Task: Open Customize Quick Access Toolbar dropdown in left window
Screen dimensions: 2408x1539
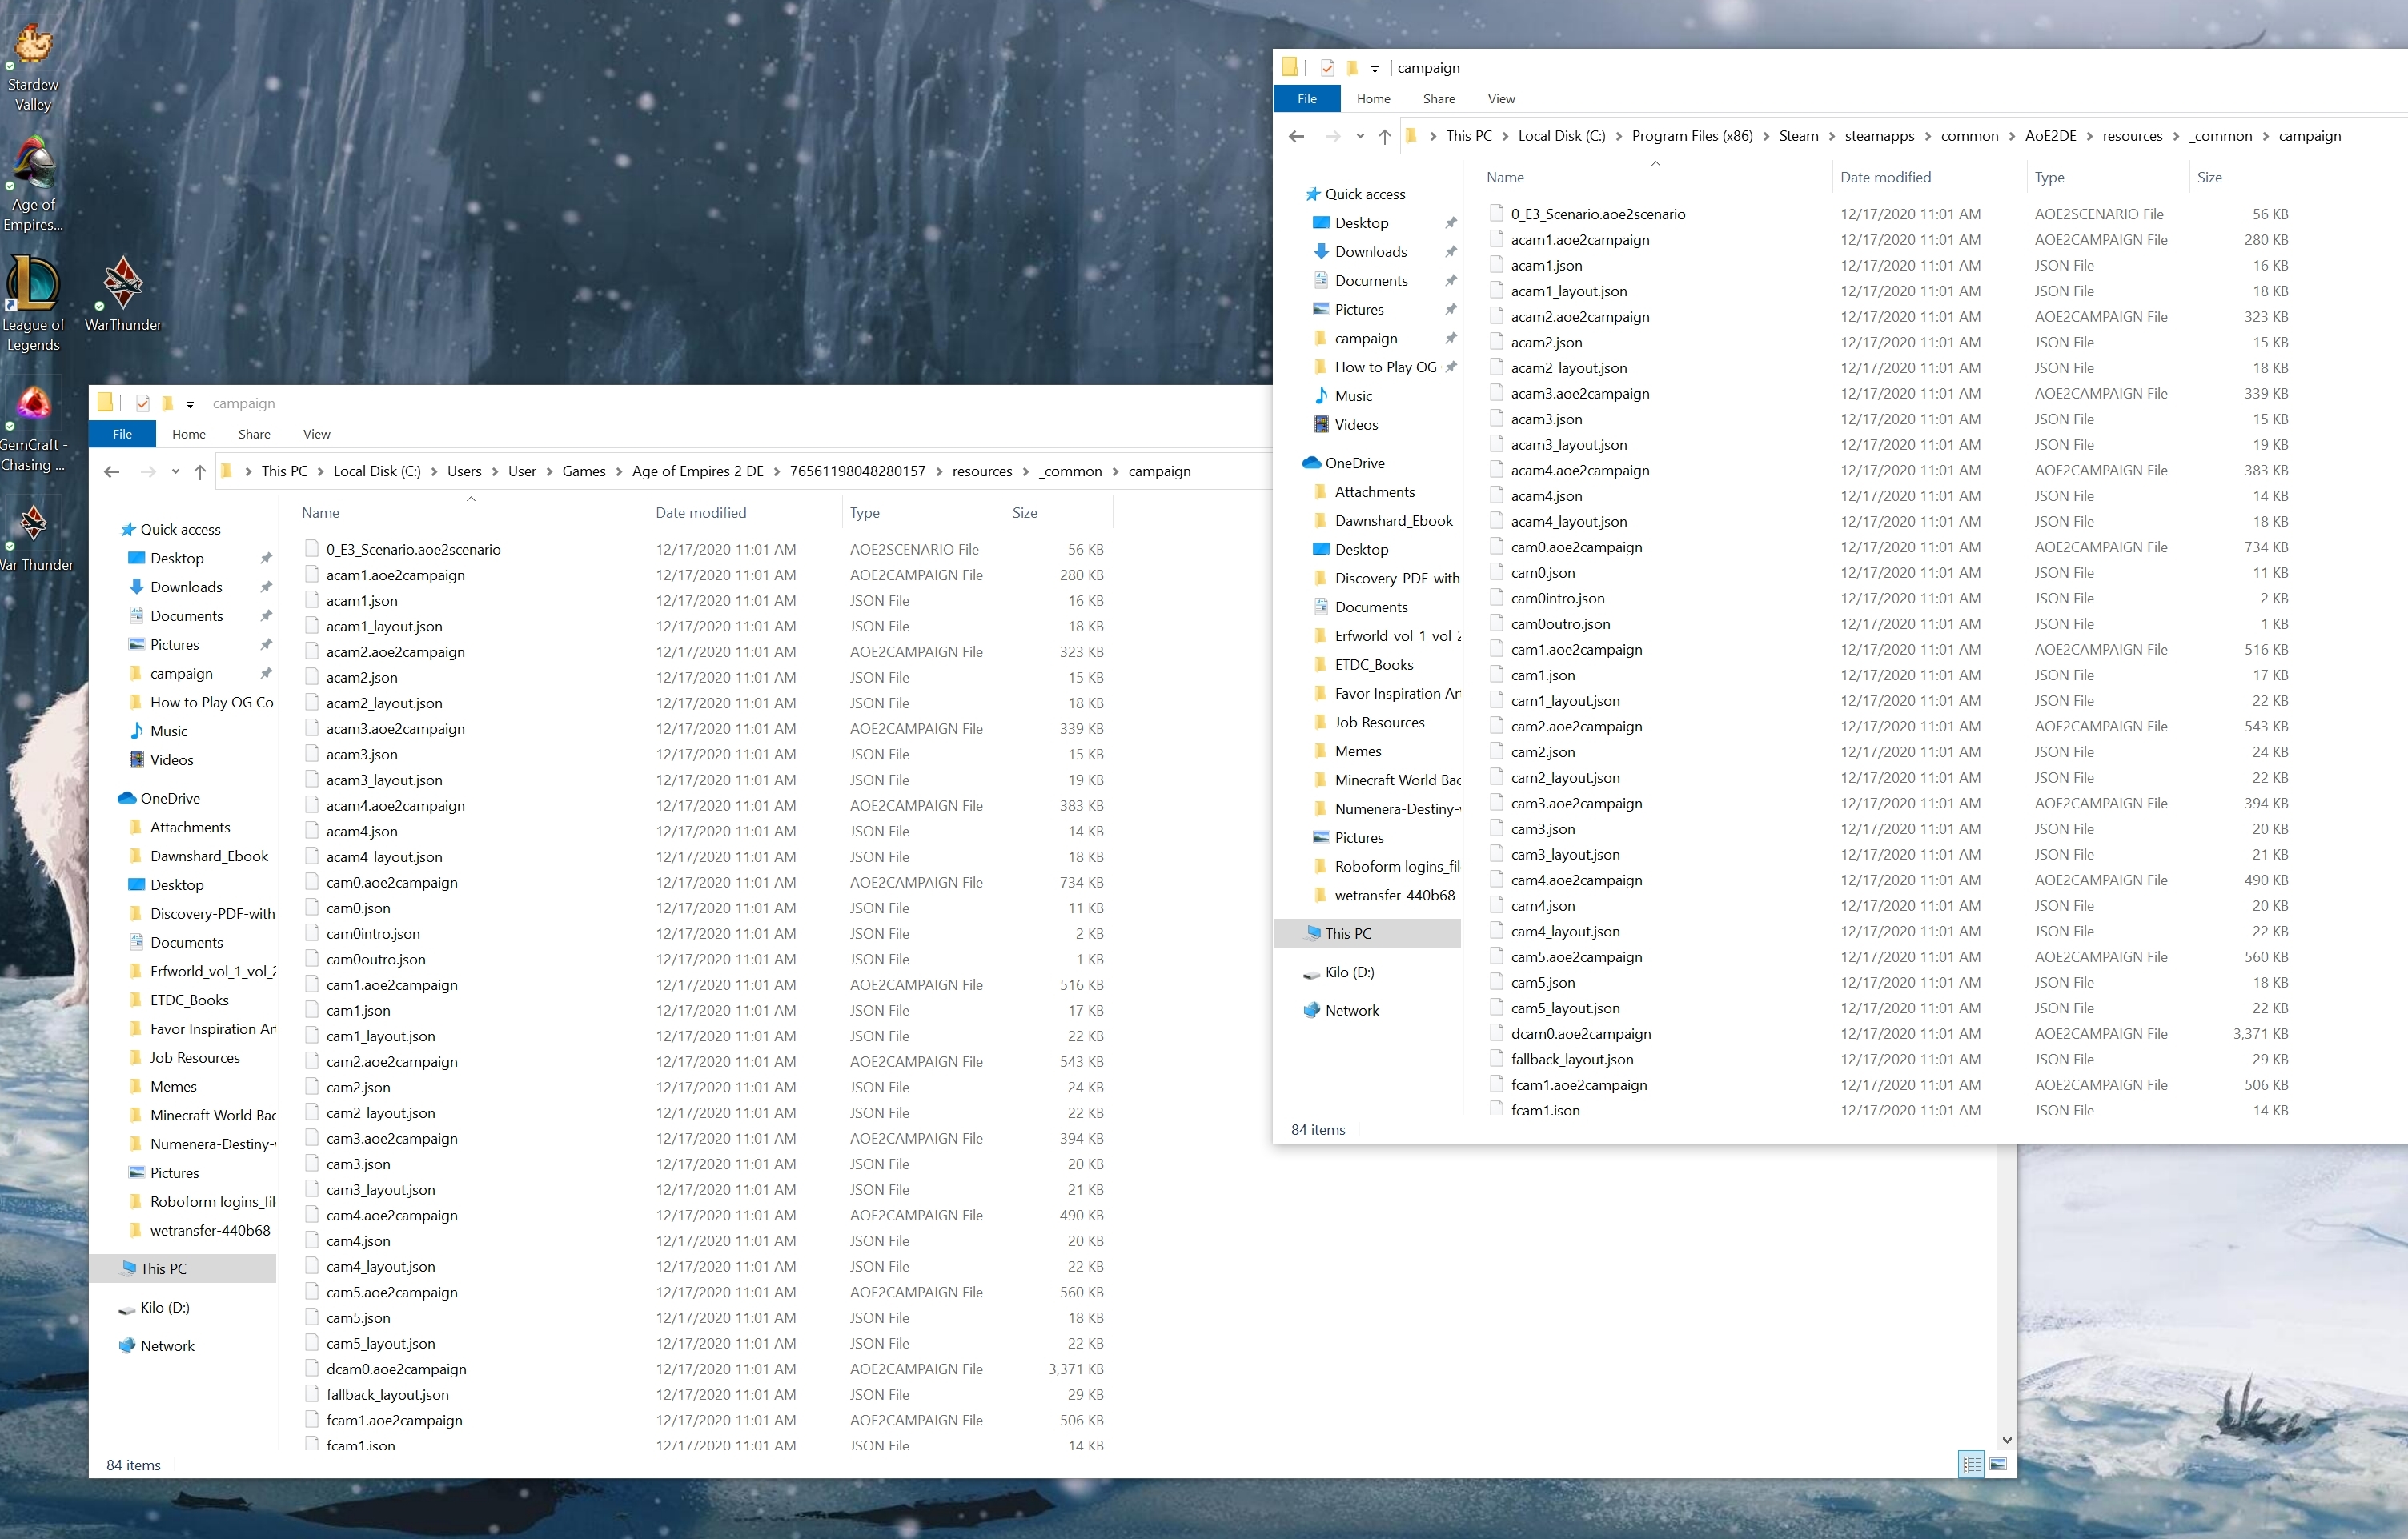Action: tap(190, 405)
